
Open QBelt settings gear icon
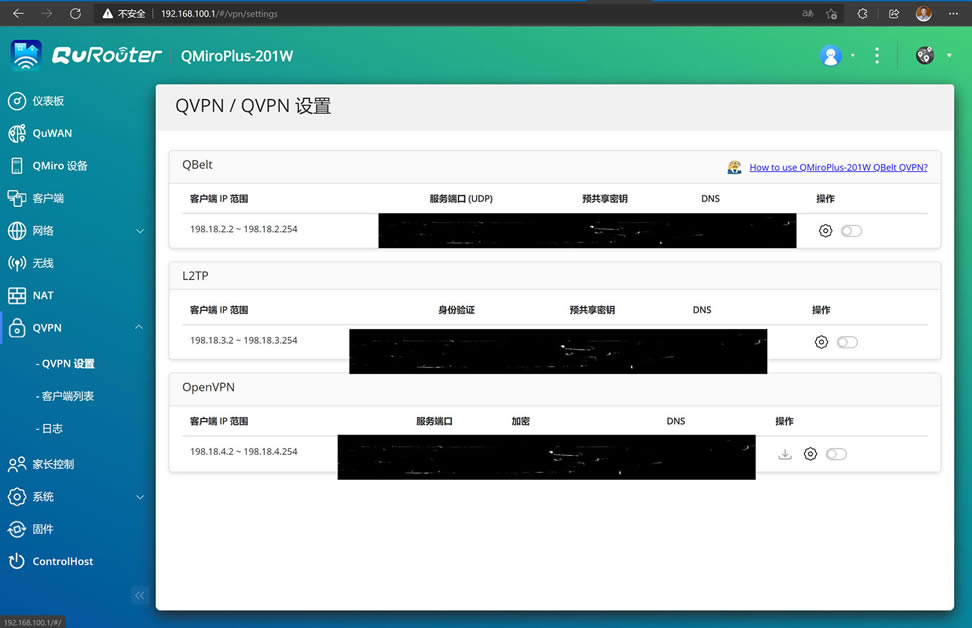point(825,231)
